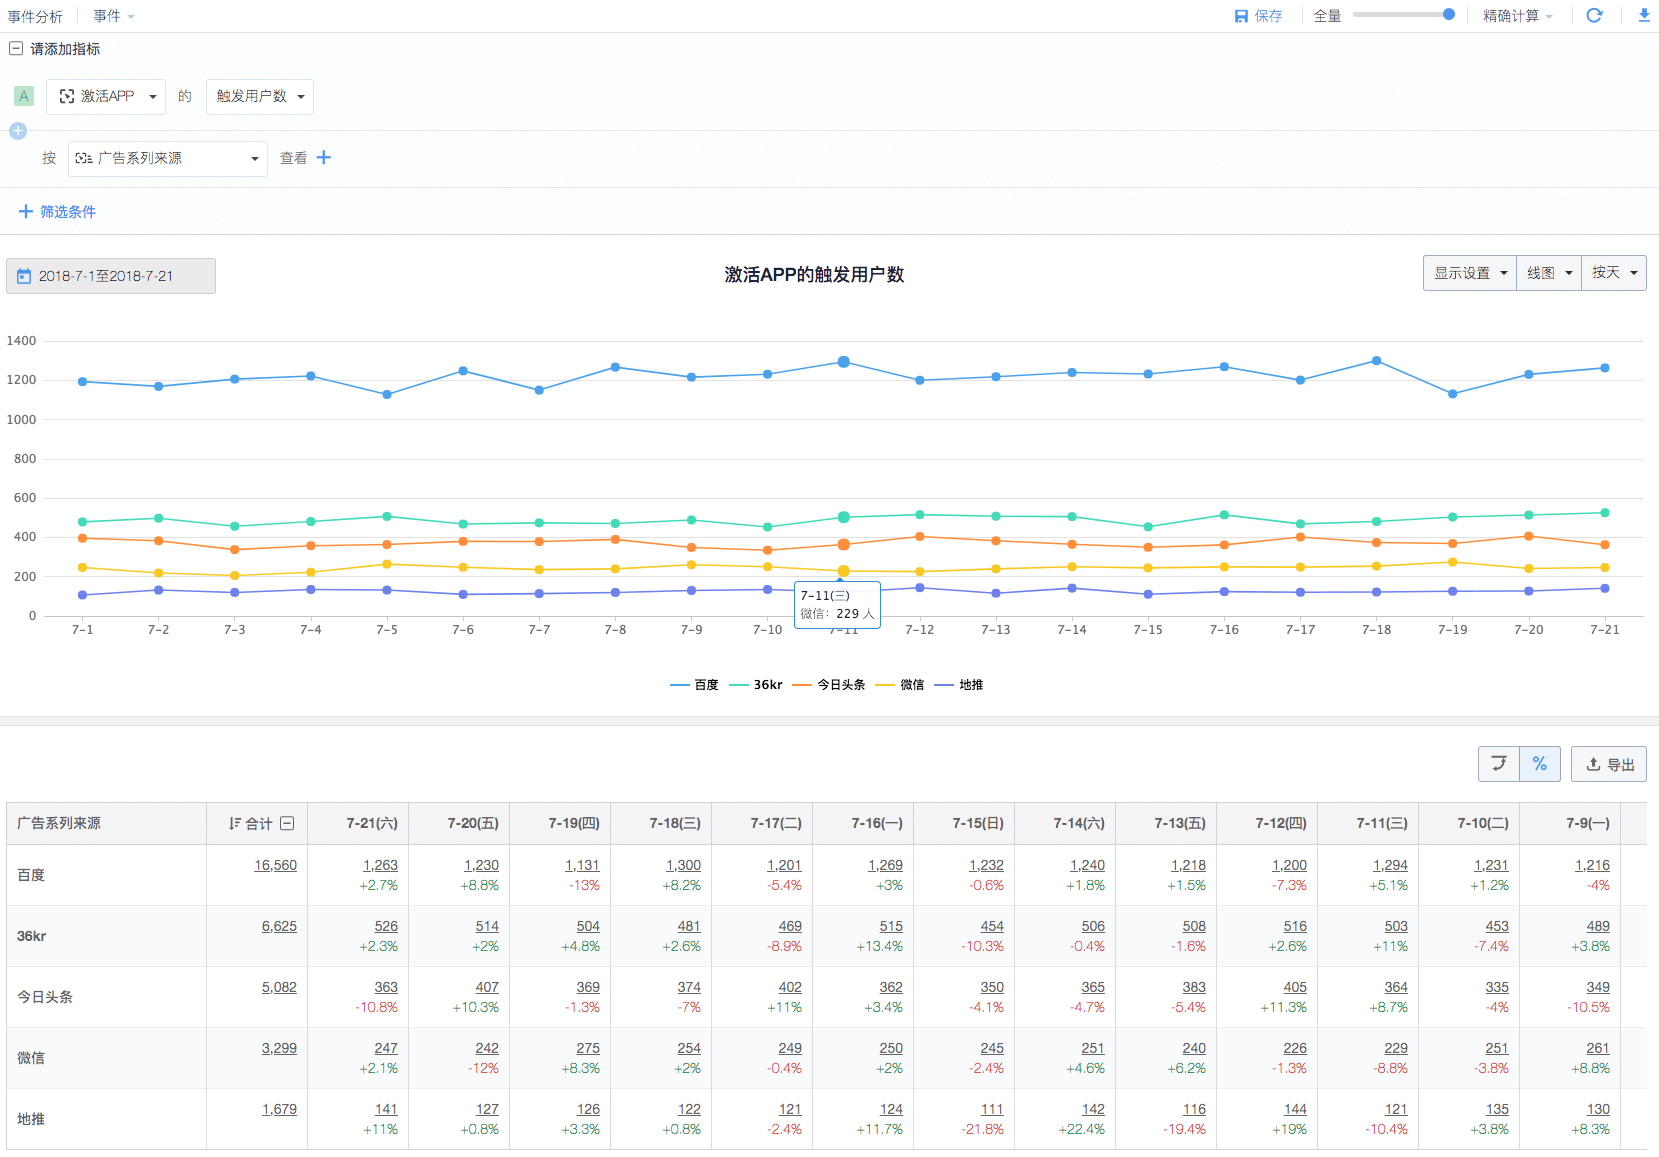The width and height of the screenshot is (1659, 1157).
Task: Open the 触发用户数 metric dropdown
Action: pyautogui.click(x=260, y=96)
